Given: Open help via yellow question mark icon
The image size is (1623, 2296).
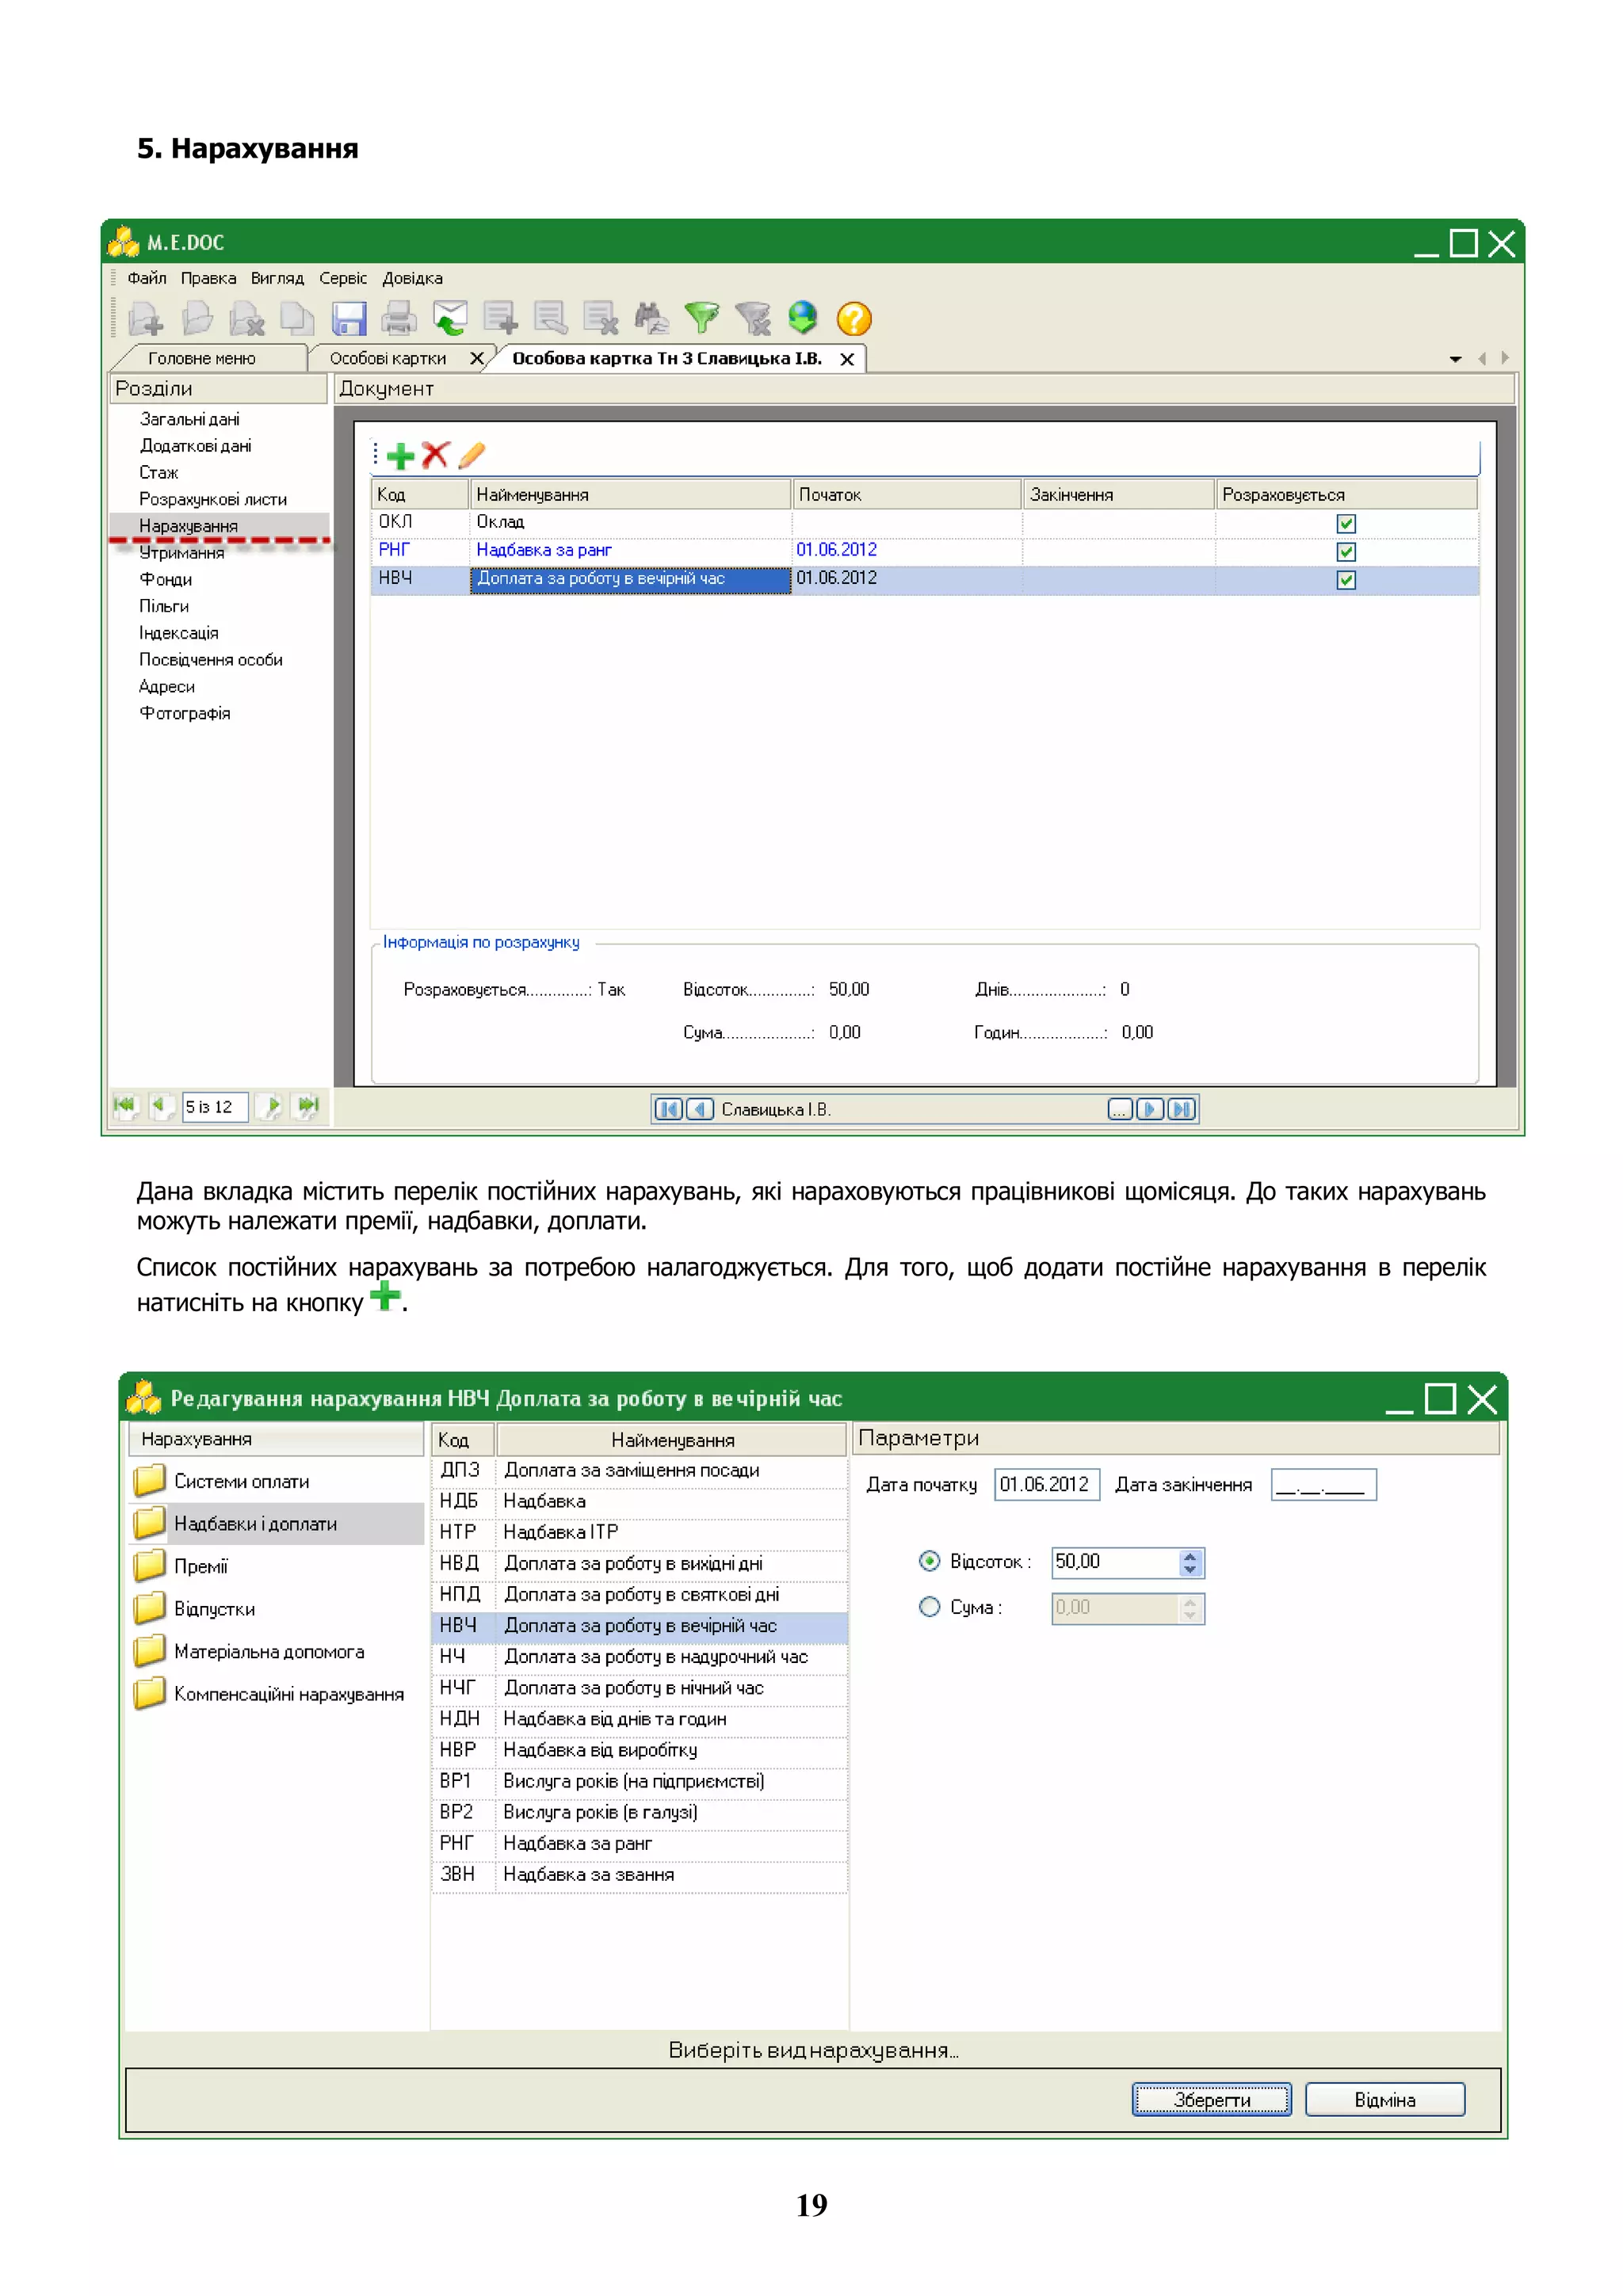Looking at the screenshot, I should (854, 319).
